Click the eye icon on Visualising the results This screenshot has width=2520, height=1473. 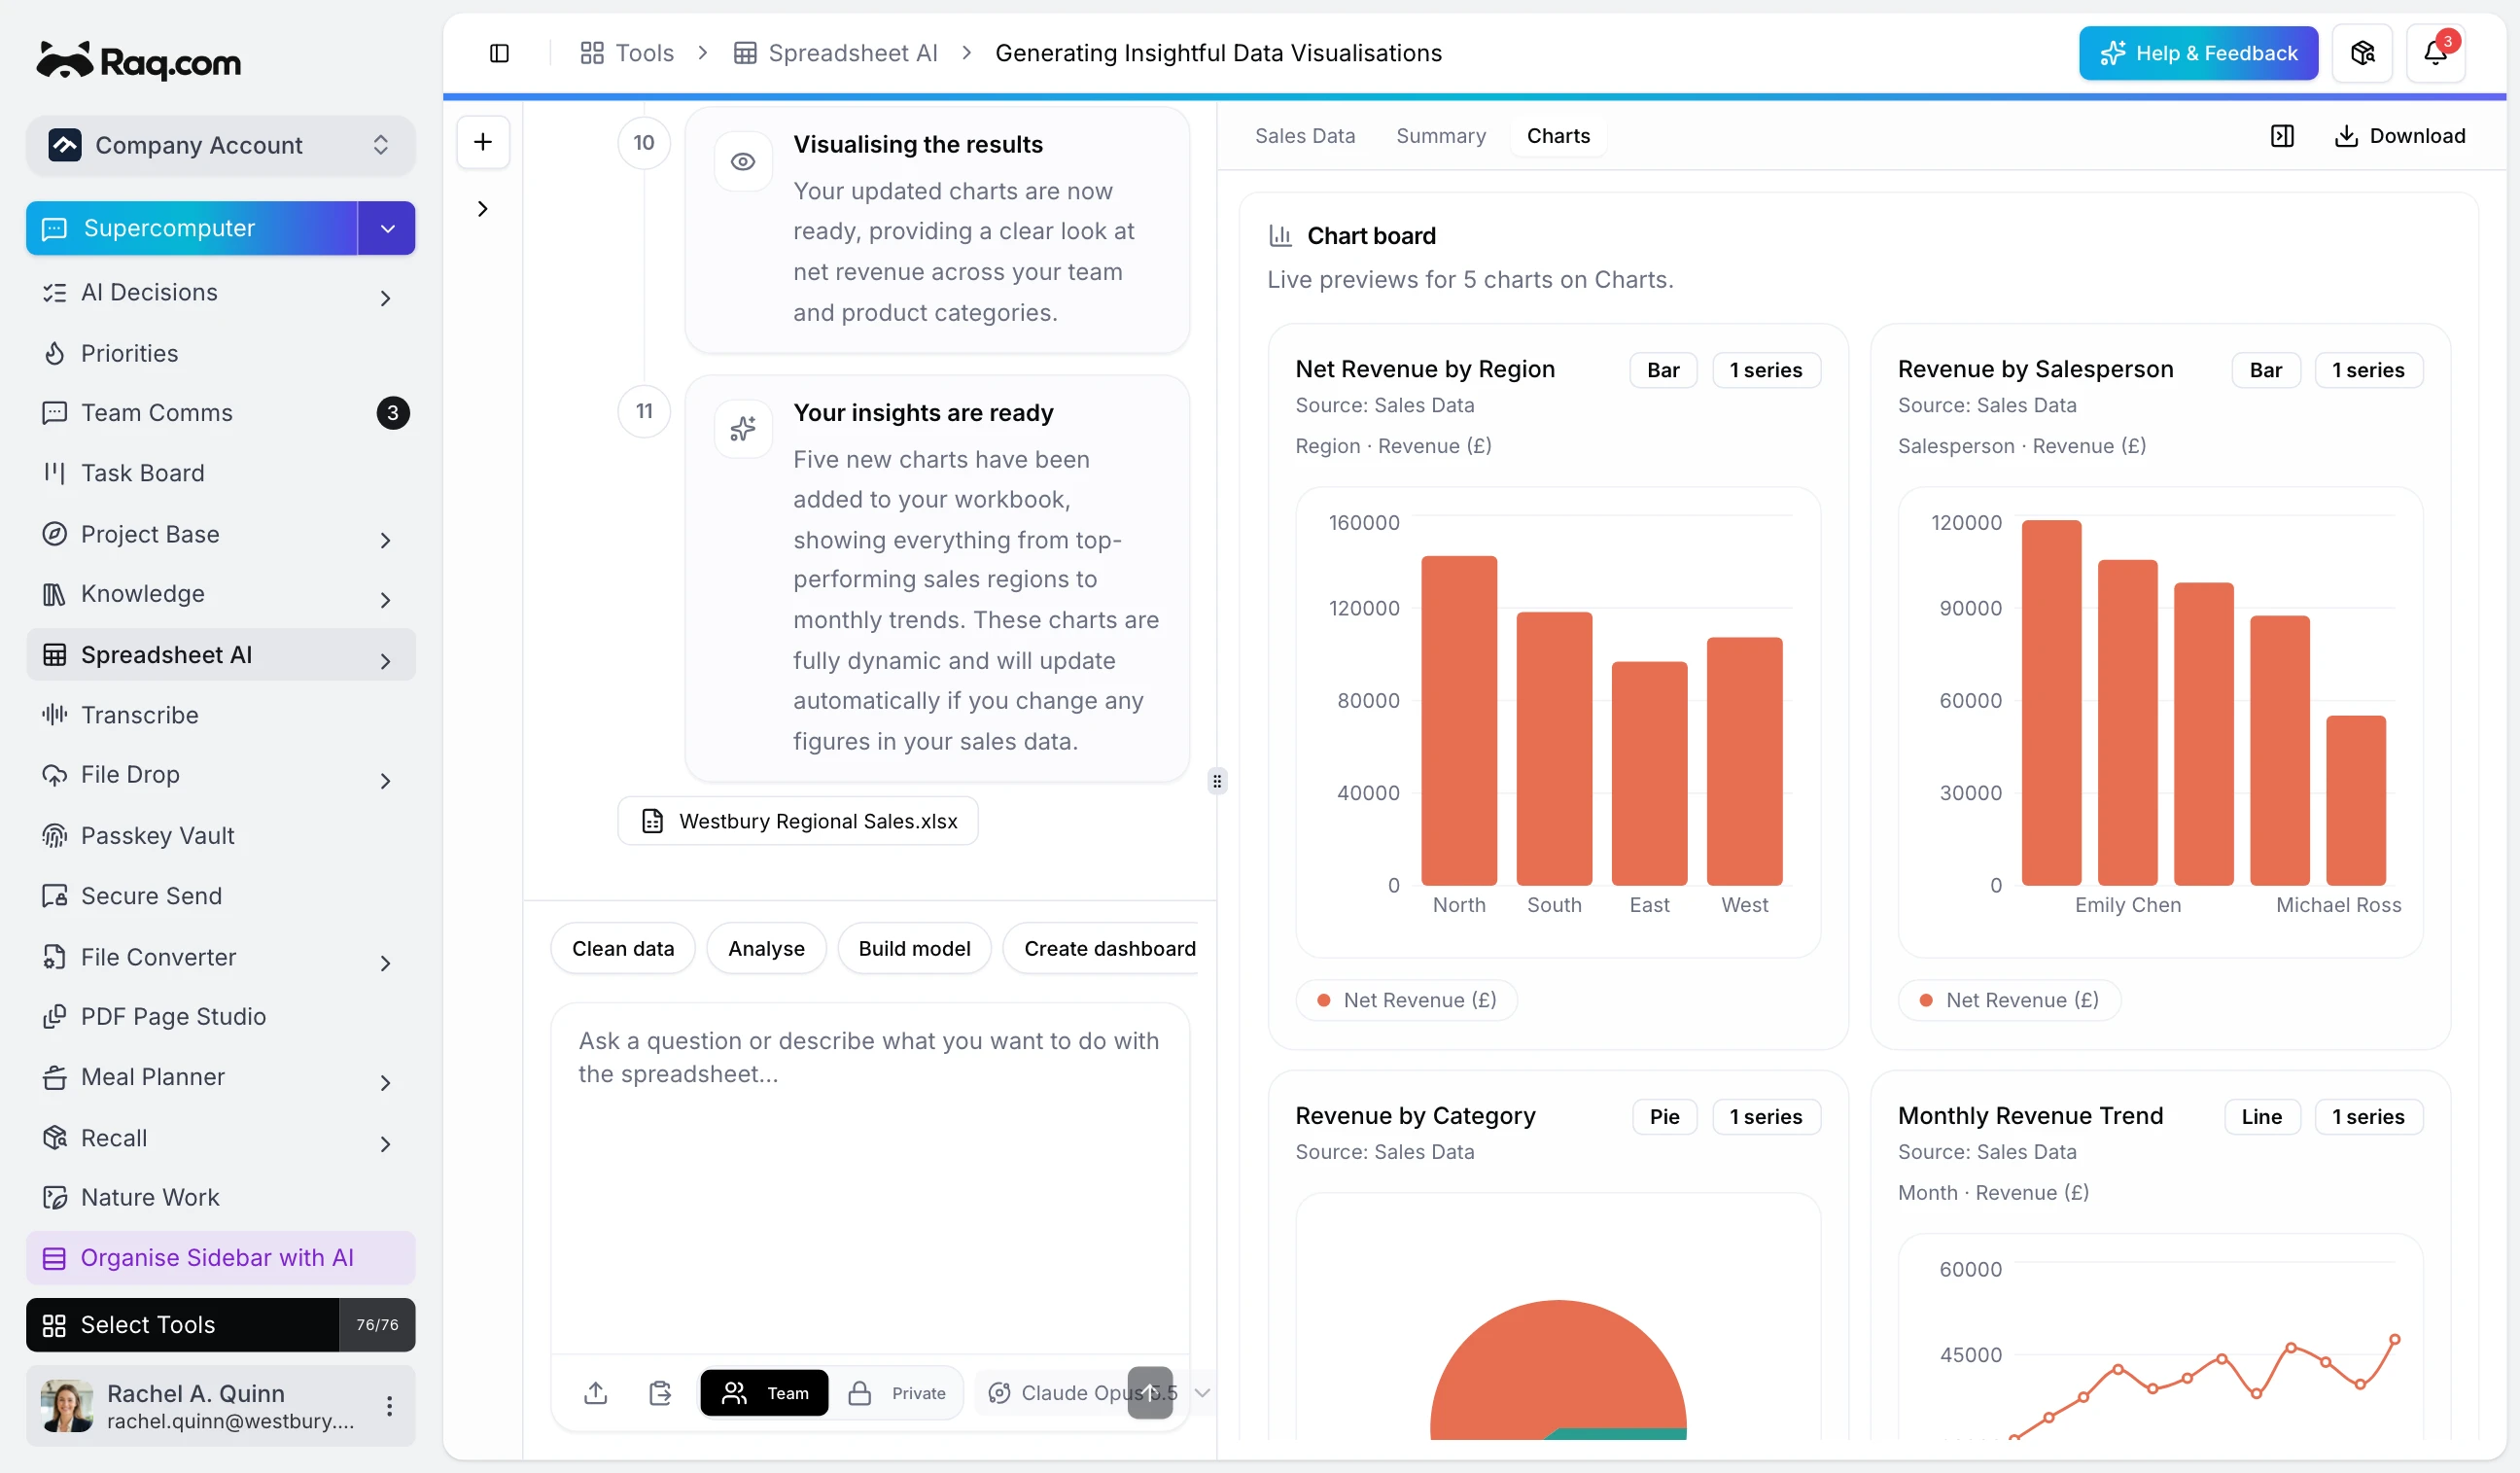(x=743, y=161)
